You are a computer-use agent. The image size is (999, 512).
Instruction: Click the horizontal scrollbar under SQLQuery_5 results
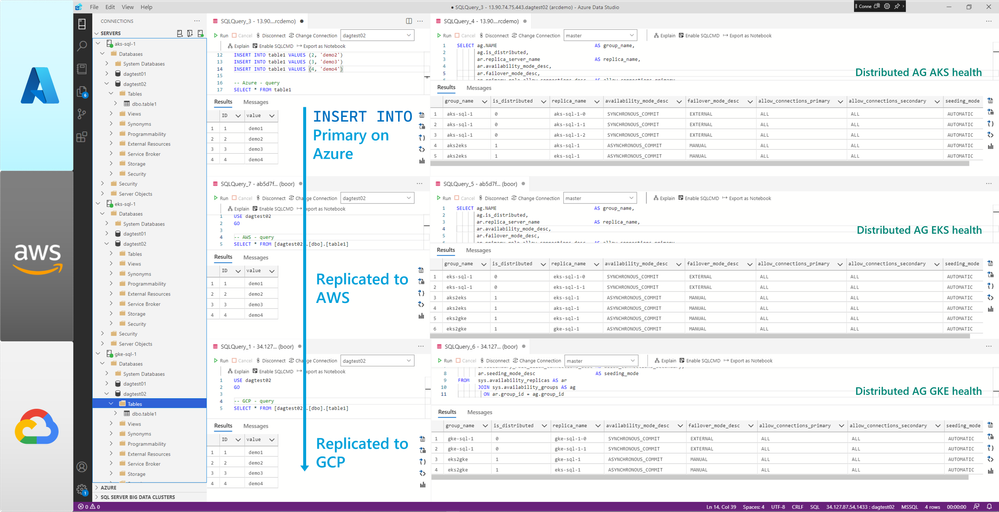(x=700, y=336)
